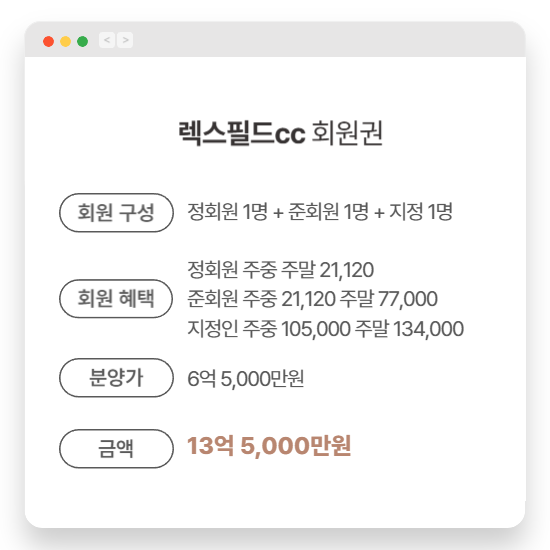Screen dimensions: 550x550
Task: Click the highlighted 13억 5,000만원 price
Action: click(x=269, y=446)
